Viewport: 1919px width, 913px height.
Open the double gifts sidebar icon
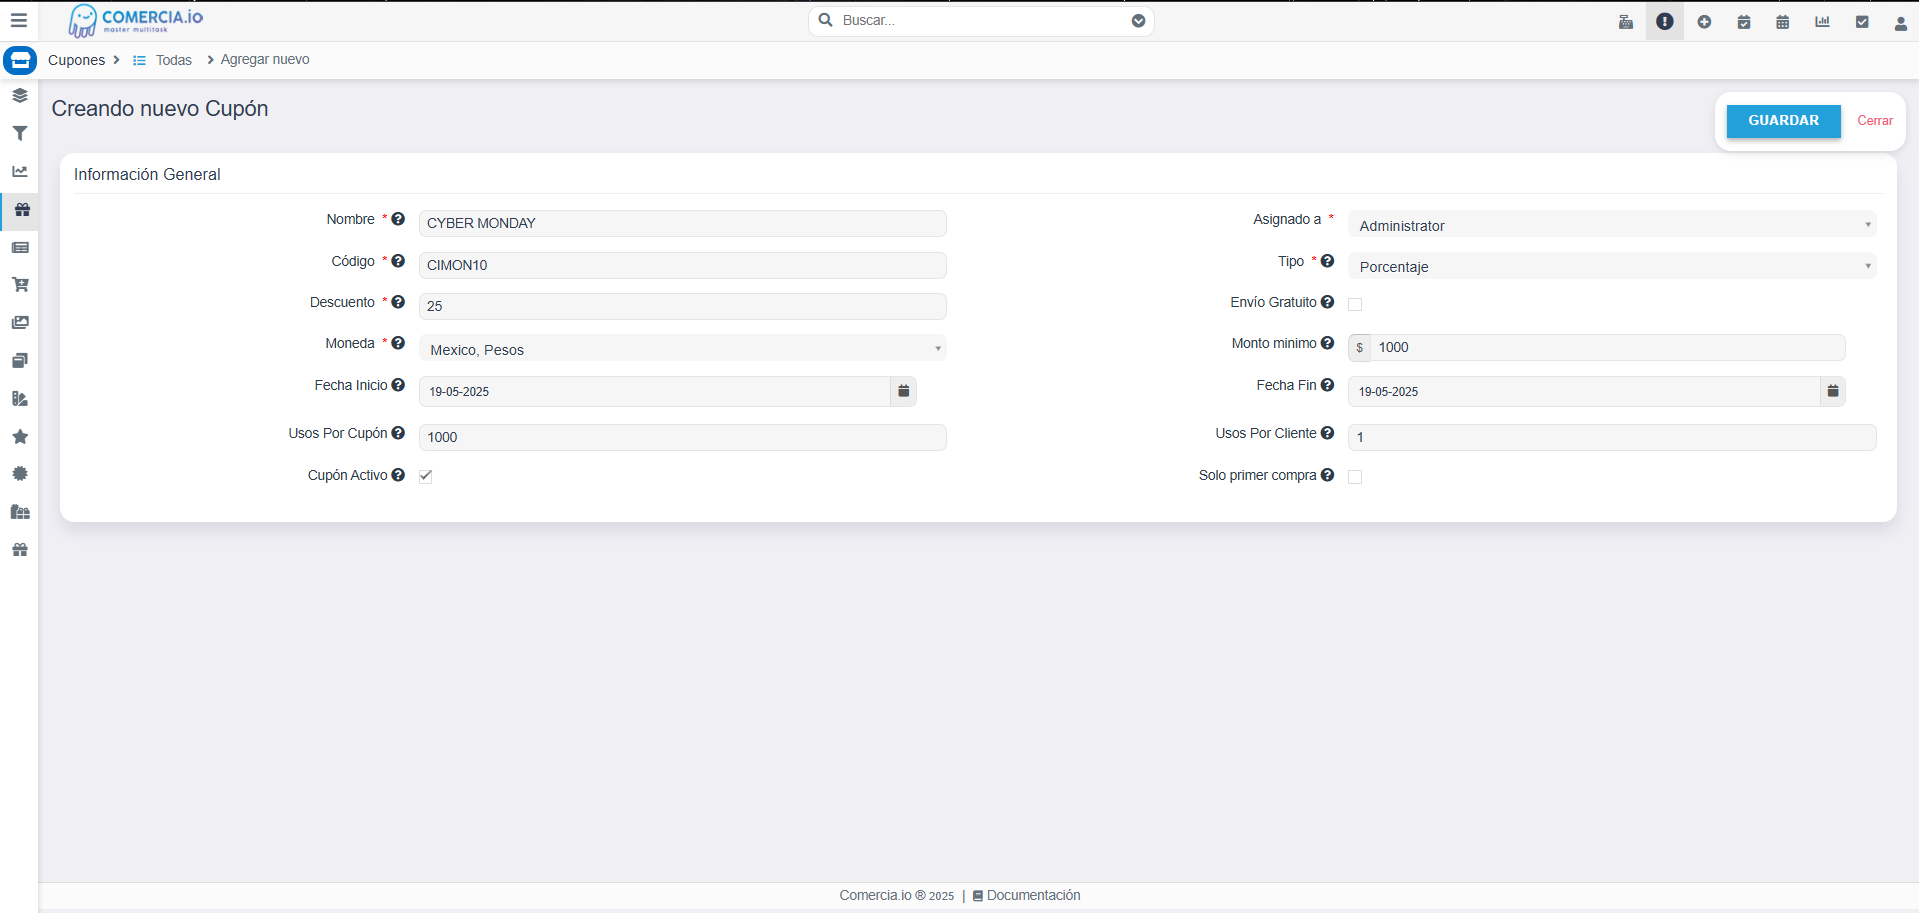tap(20, 512)
